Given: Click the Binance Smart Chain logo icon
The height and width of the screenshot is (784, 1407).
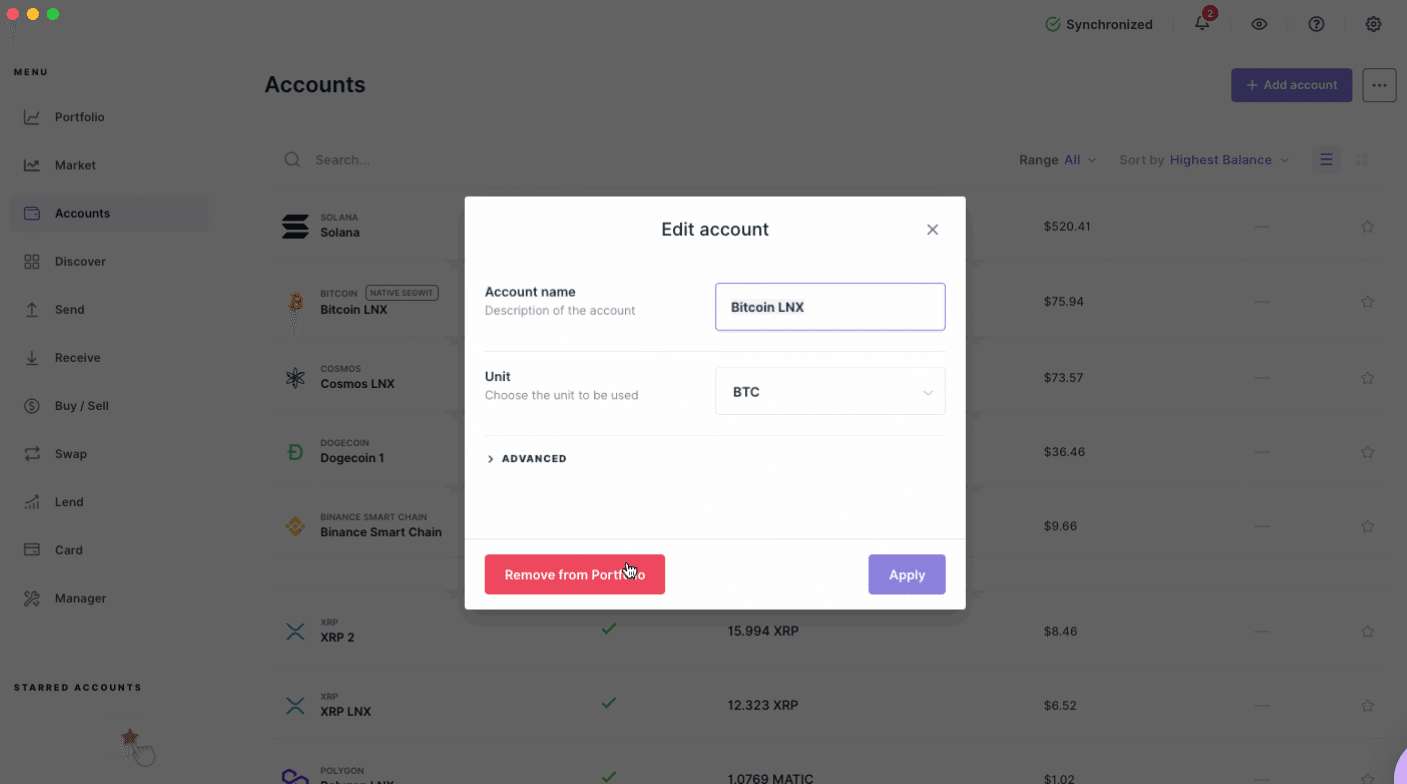Looking at the screenshot, I should pos(295,526).
